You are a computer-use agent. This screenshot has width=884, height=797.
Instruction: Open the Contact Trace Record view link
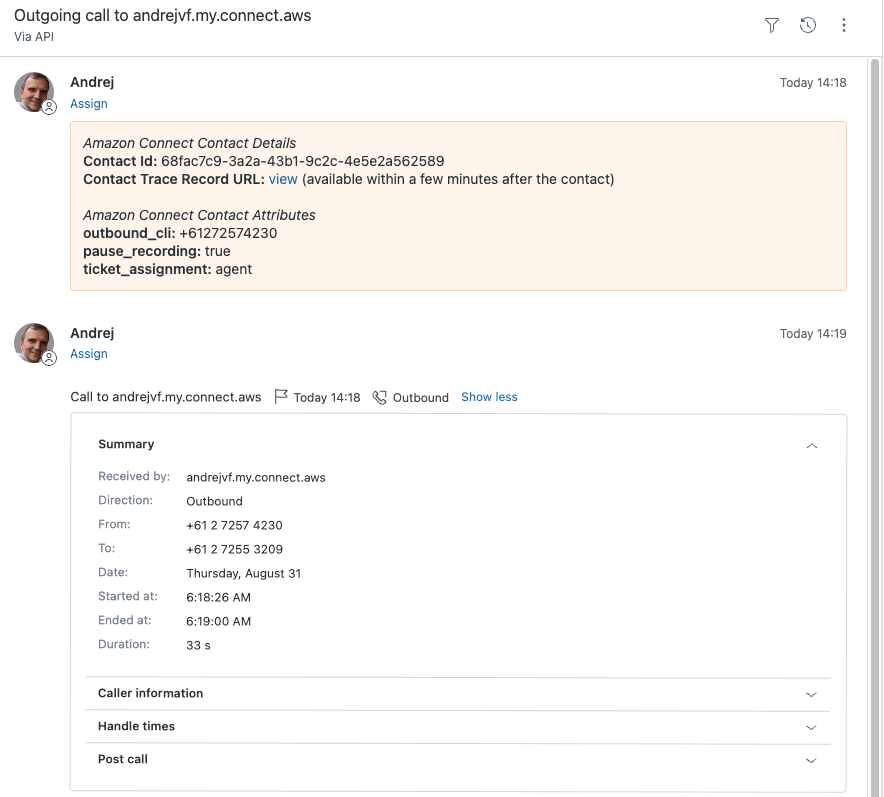click(283, 179)
